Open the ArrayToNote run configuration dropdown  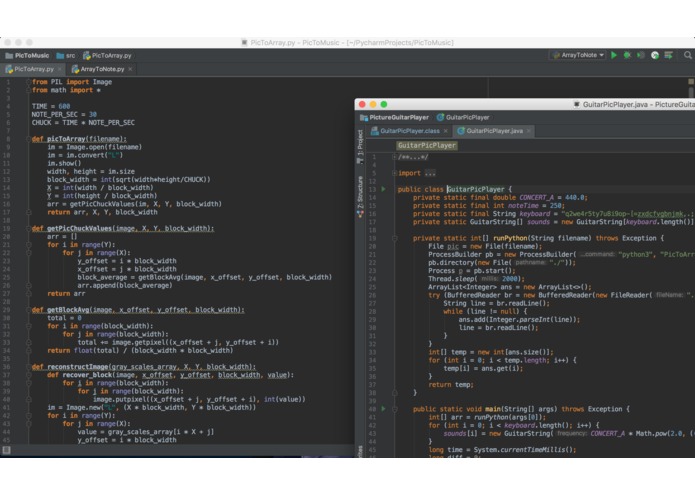tap(578, 55)
